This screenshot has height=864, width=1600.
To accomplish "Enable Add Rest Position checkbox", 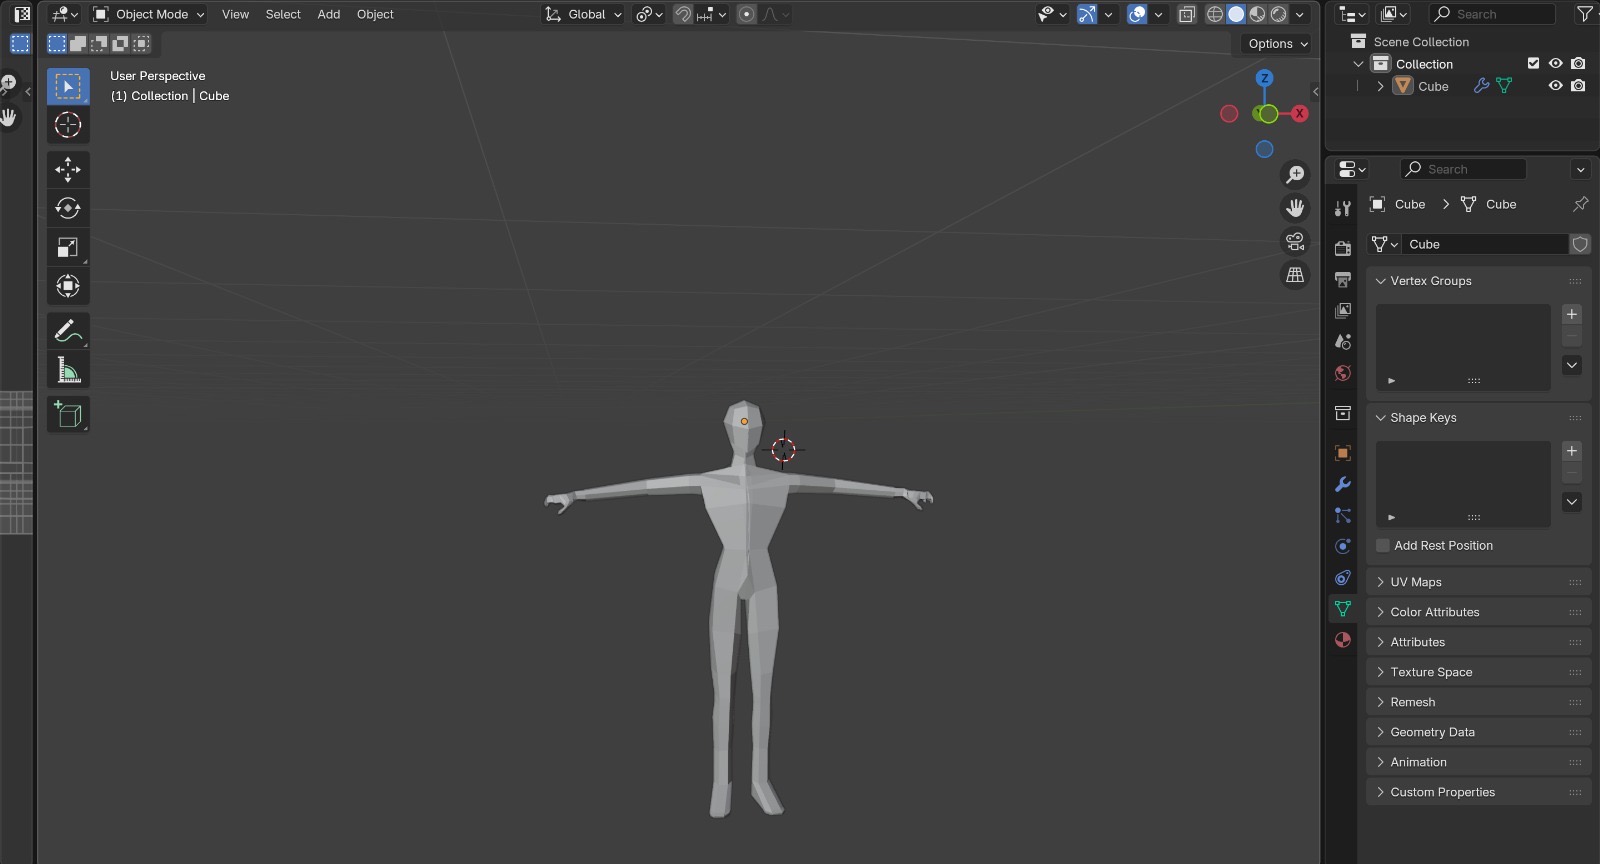I will [1383, 545].
